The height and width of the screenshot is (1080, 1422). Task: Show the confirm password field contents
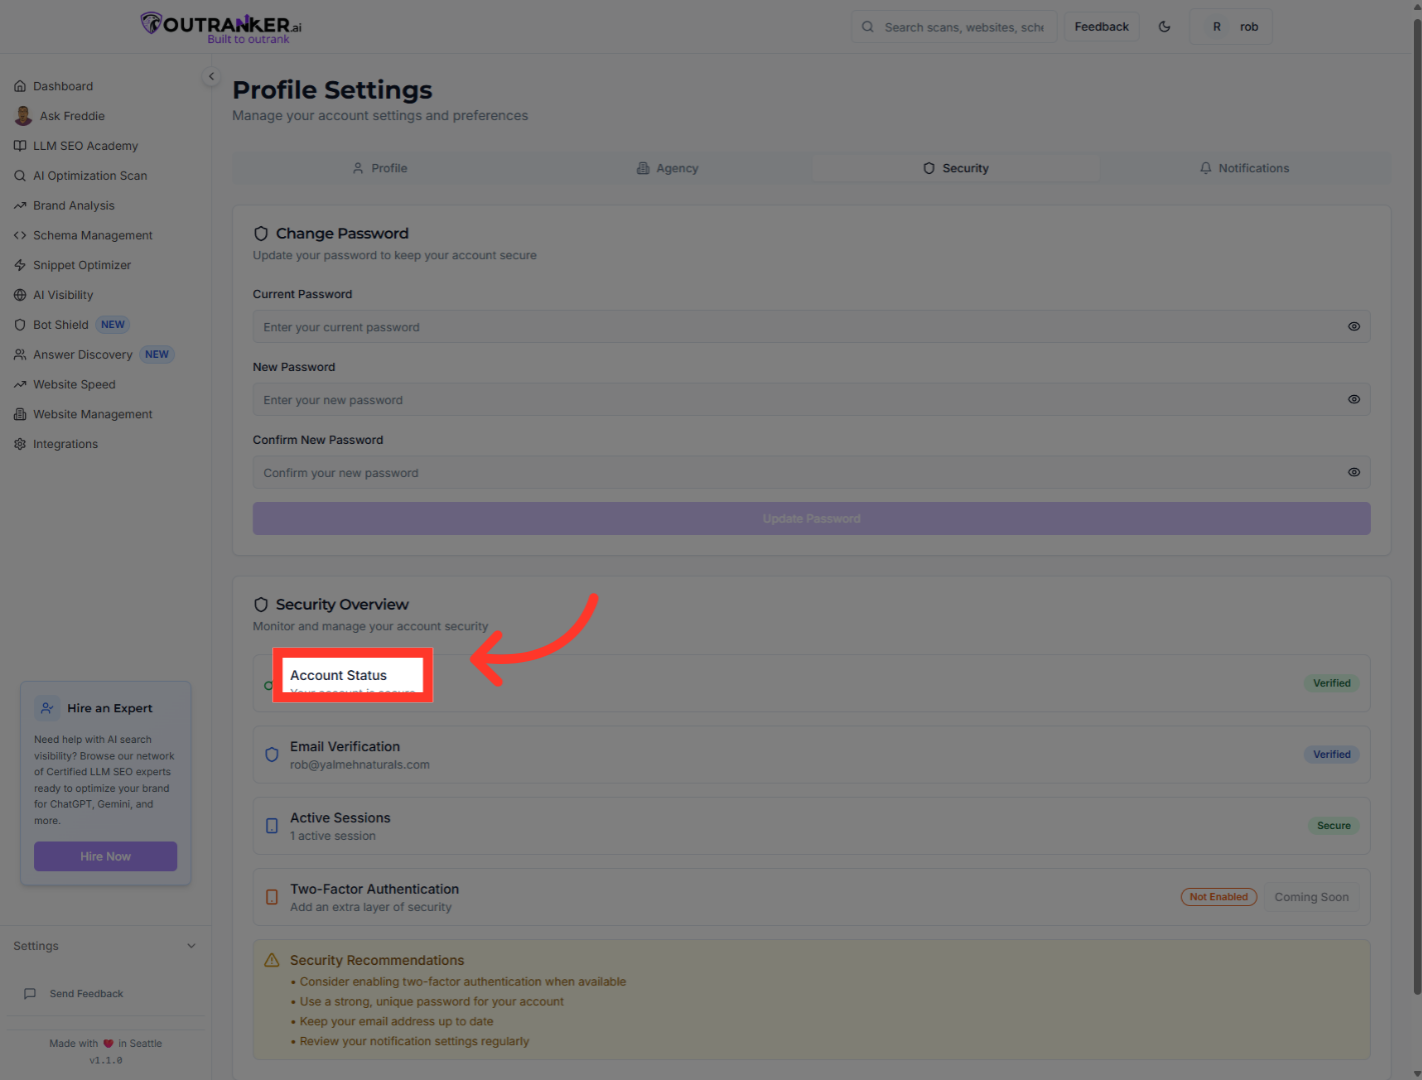click(1354, 472)
